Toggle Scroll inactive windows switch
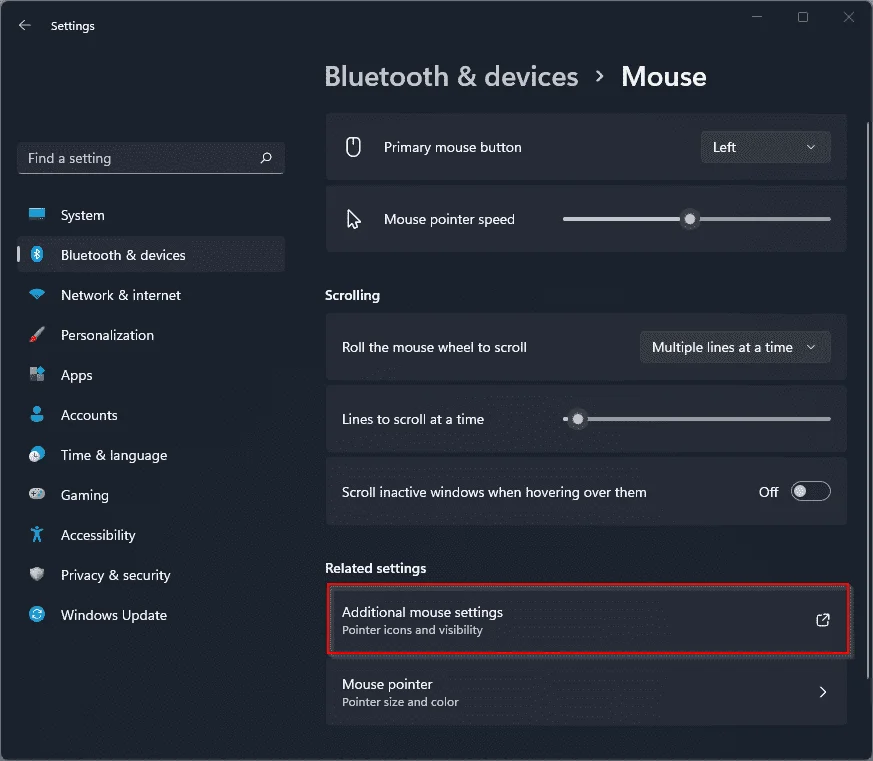The image size is (873, 761). click(811, 492)
